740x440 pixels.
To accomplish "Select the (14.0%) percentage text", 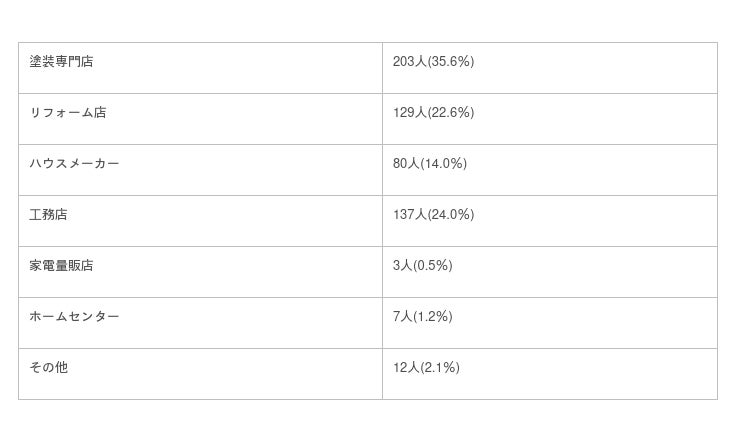I will tap(444, 164).
